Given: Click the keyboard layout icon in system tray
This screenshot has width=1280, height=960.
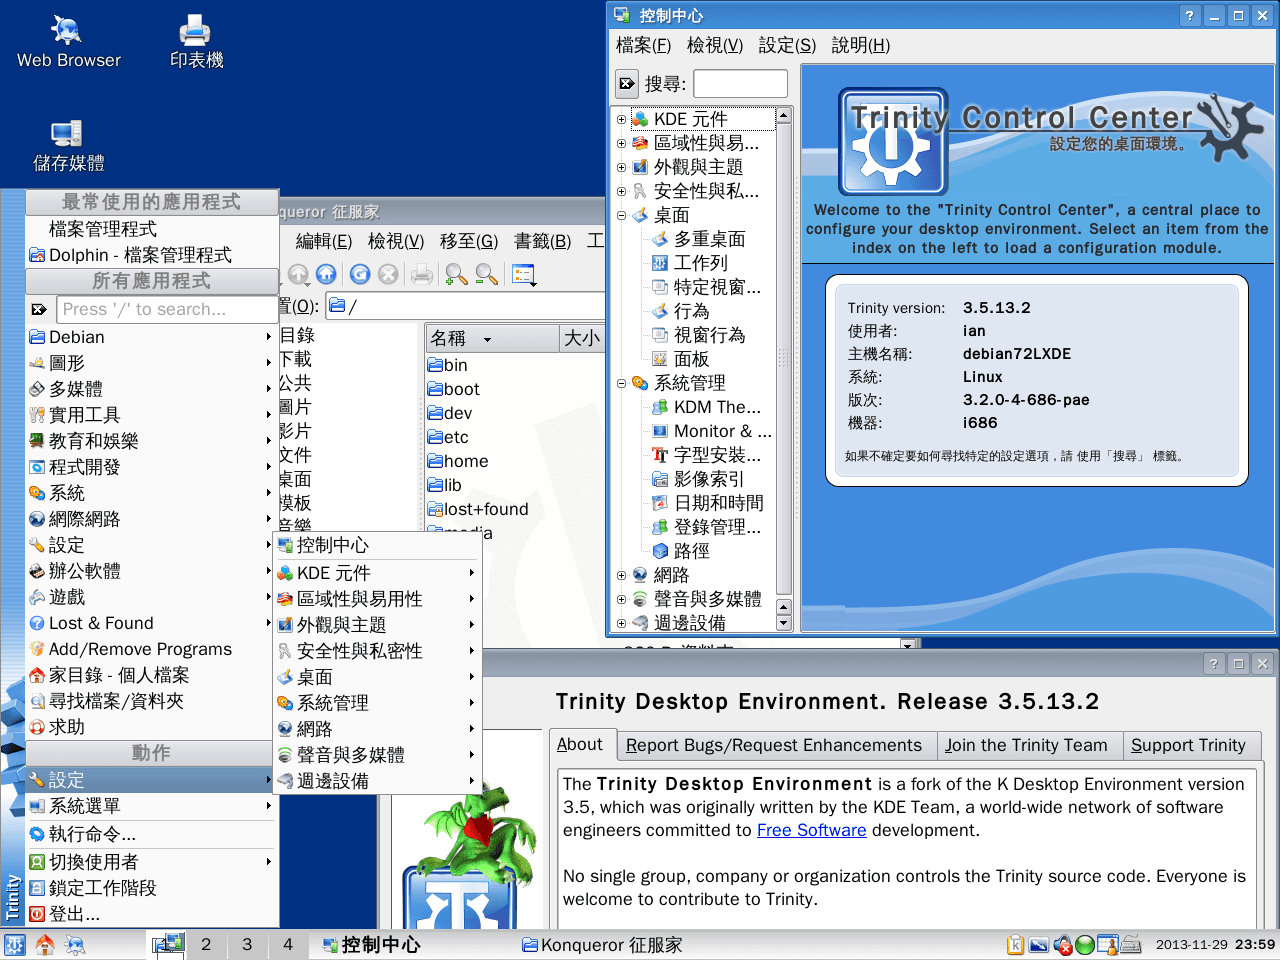Looking at the screenshot, I should coord(1131,944).
